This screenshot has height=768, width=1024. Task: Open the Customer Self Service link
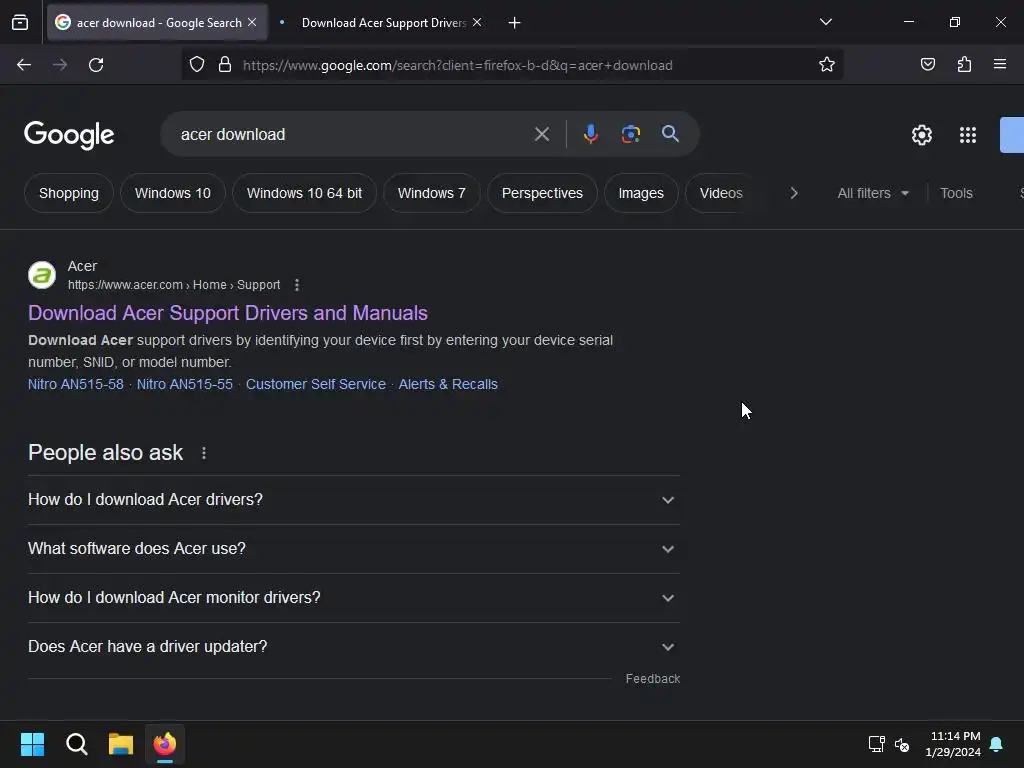tap(315, 384)
